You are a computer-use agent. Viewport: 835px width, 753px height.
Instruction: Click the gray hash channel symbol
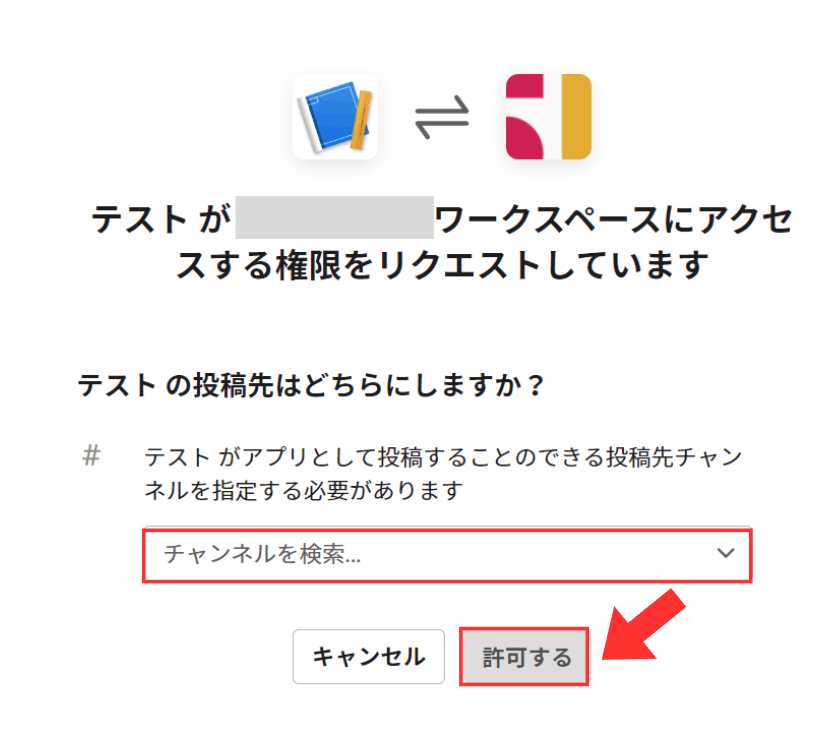(92, 456)
